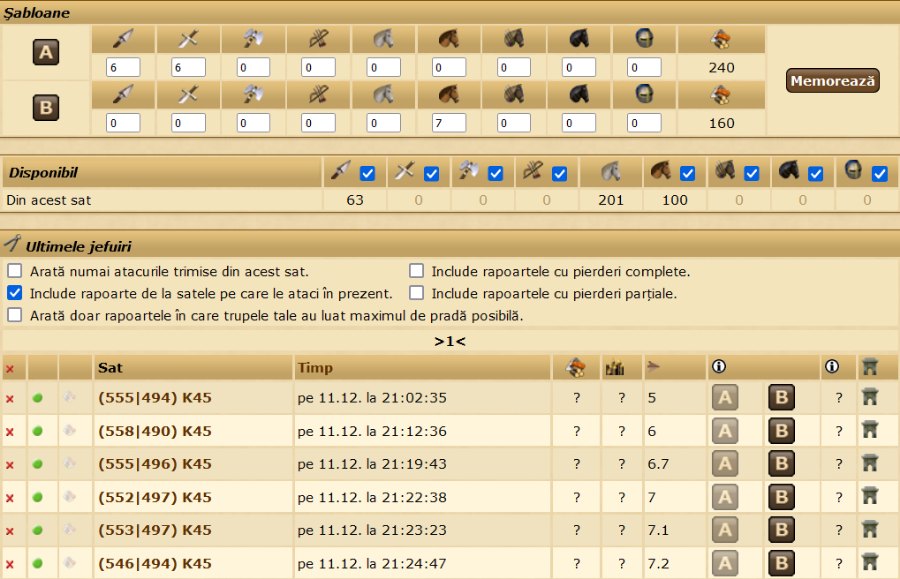The height and width of the screenshot is (579, 900).
Task: Open village link (555|494) K45
Action: (154, 398)
